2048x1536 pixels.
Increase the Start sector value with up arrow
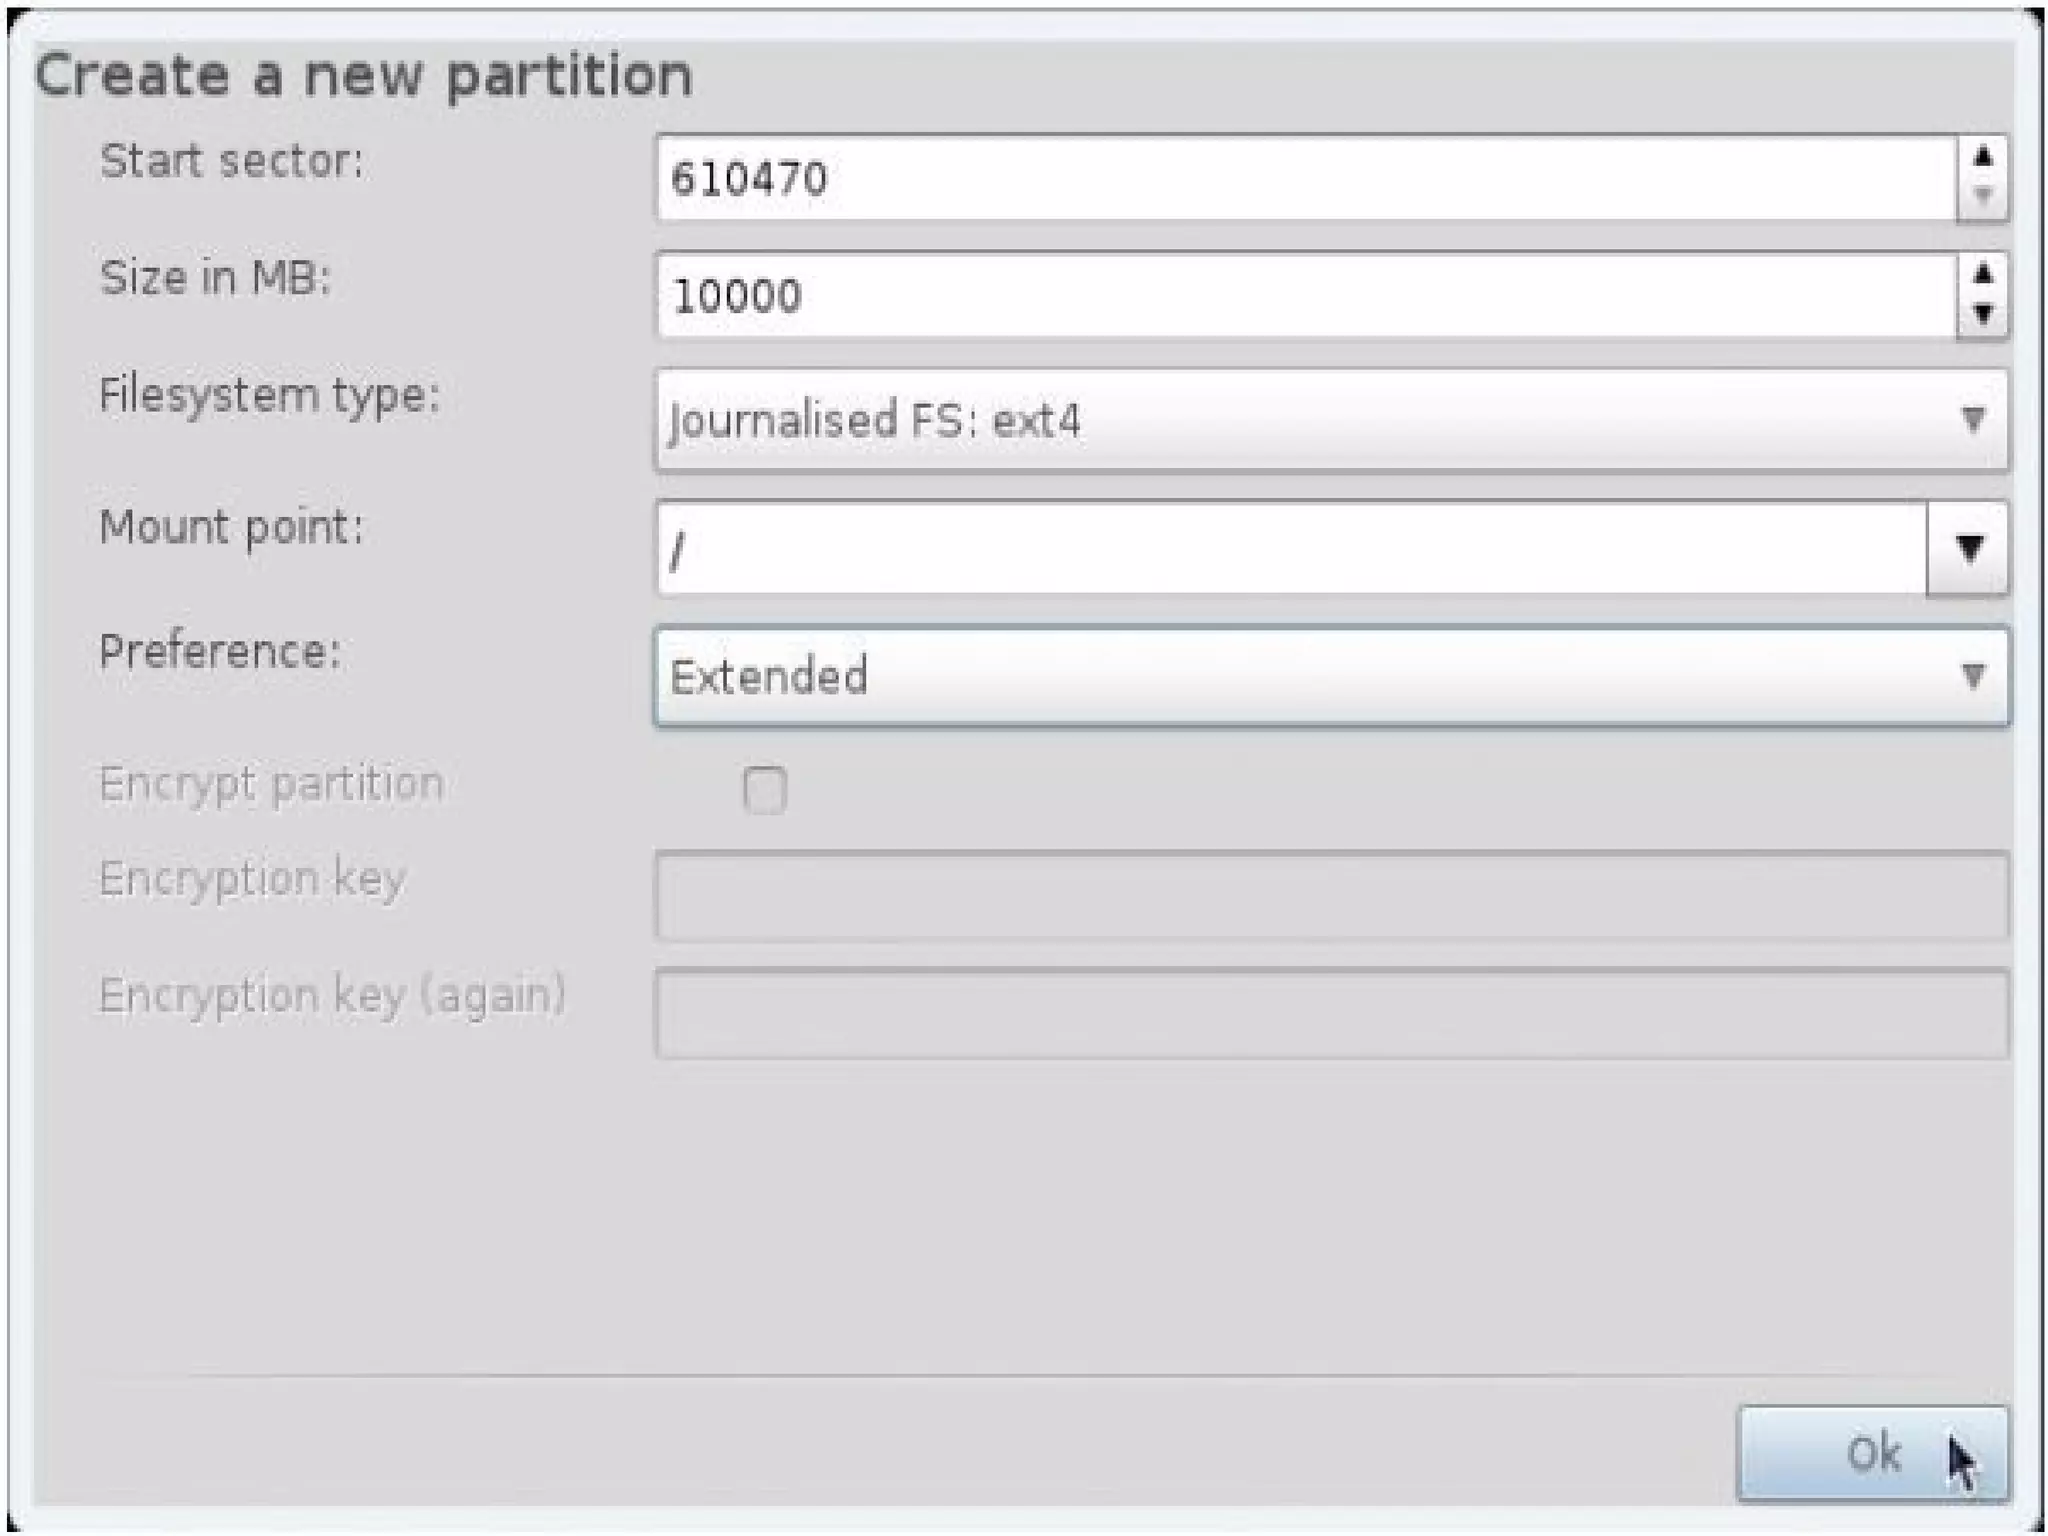pos(1981,158)
